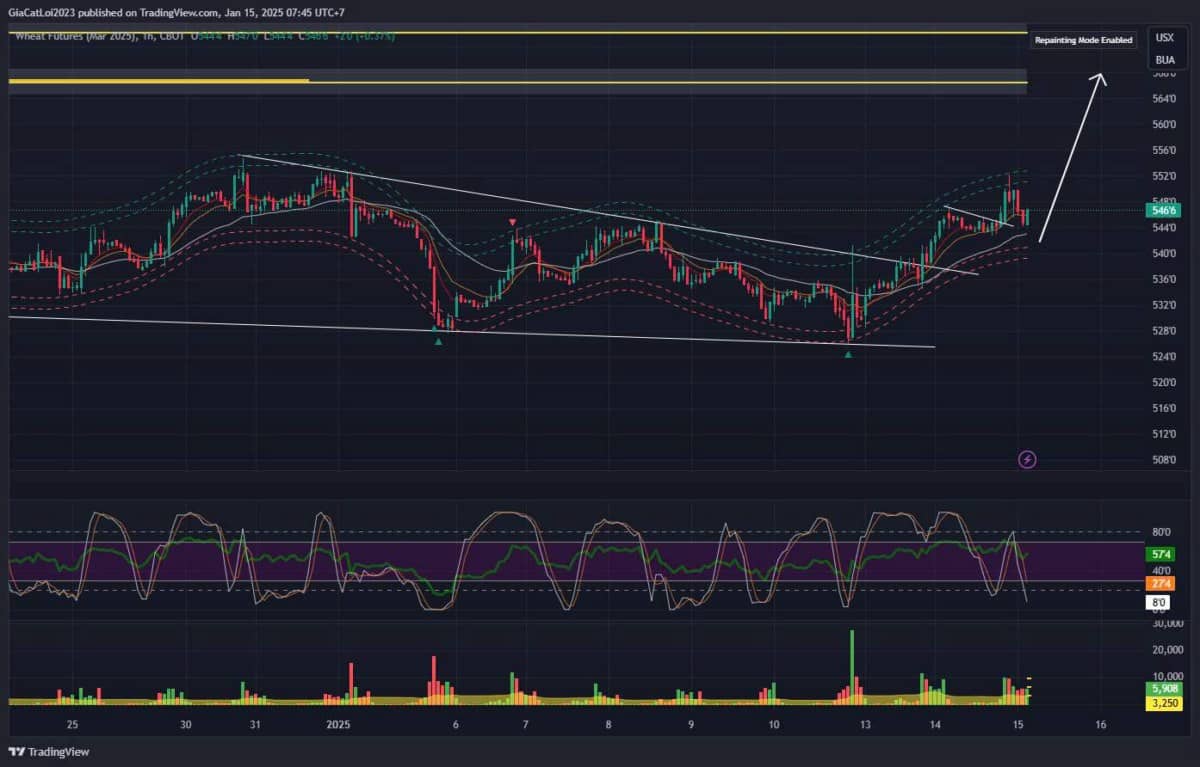
Task: Click the 'Repainting Mode Enabled' label
Action: [x=1084, y=41]
